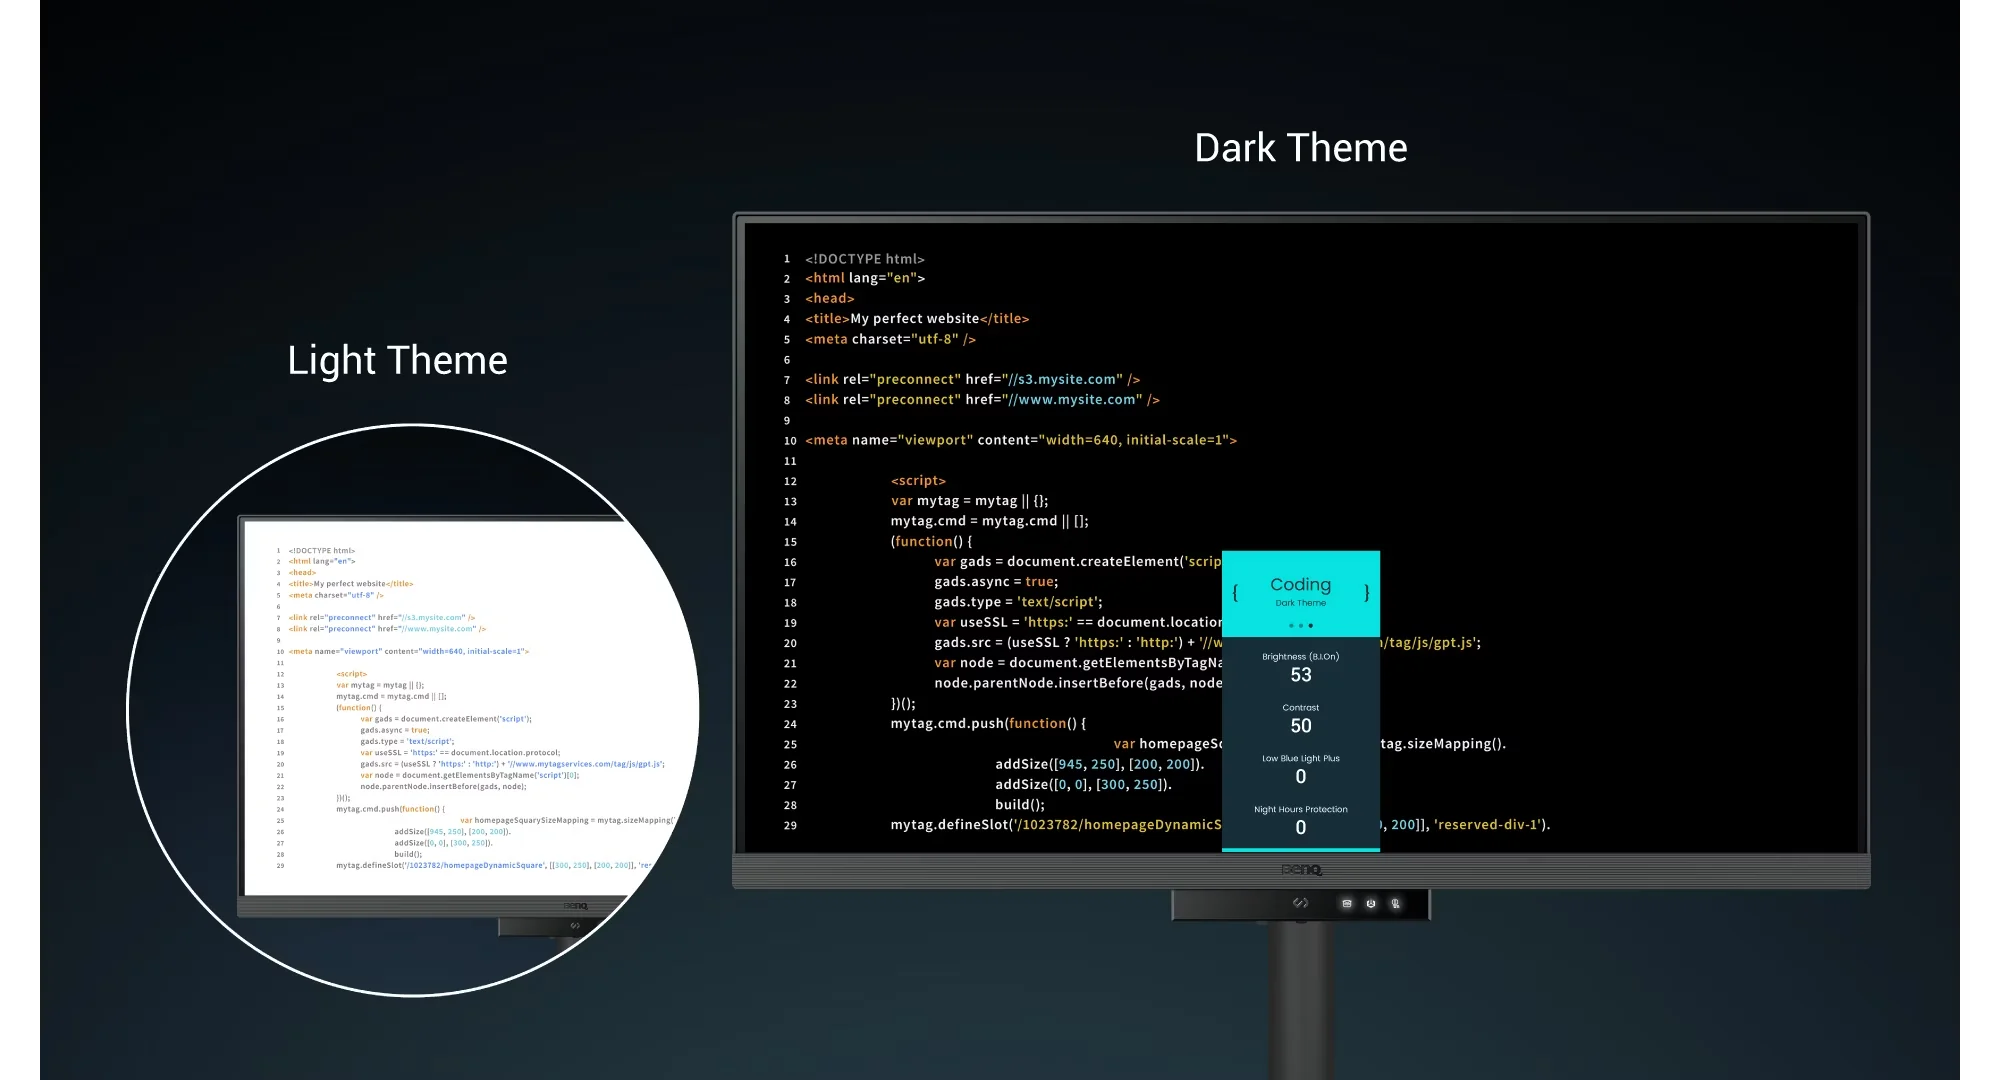
Task: Tap the first of three glowing touch keys
Action: [x=1347, y=903]
